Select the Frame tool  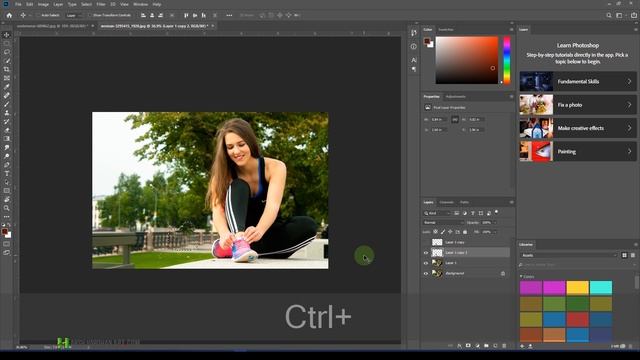(7, 78)
